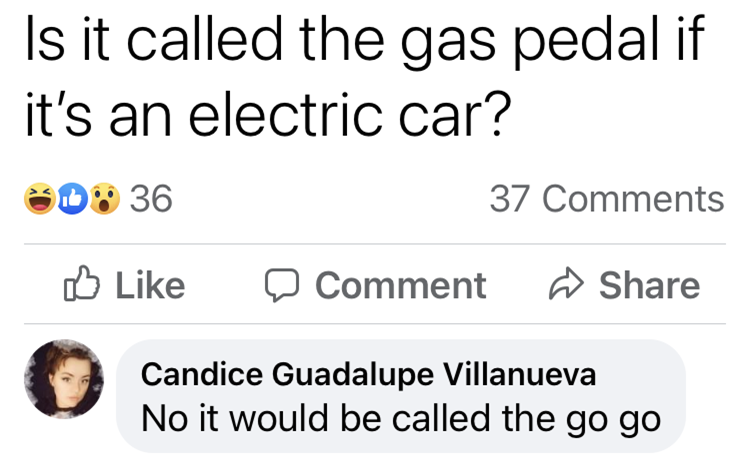Tap the curved arrow Share icon
The image size is (750, 463).
coord(566,283)
